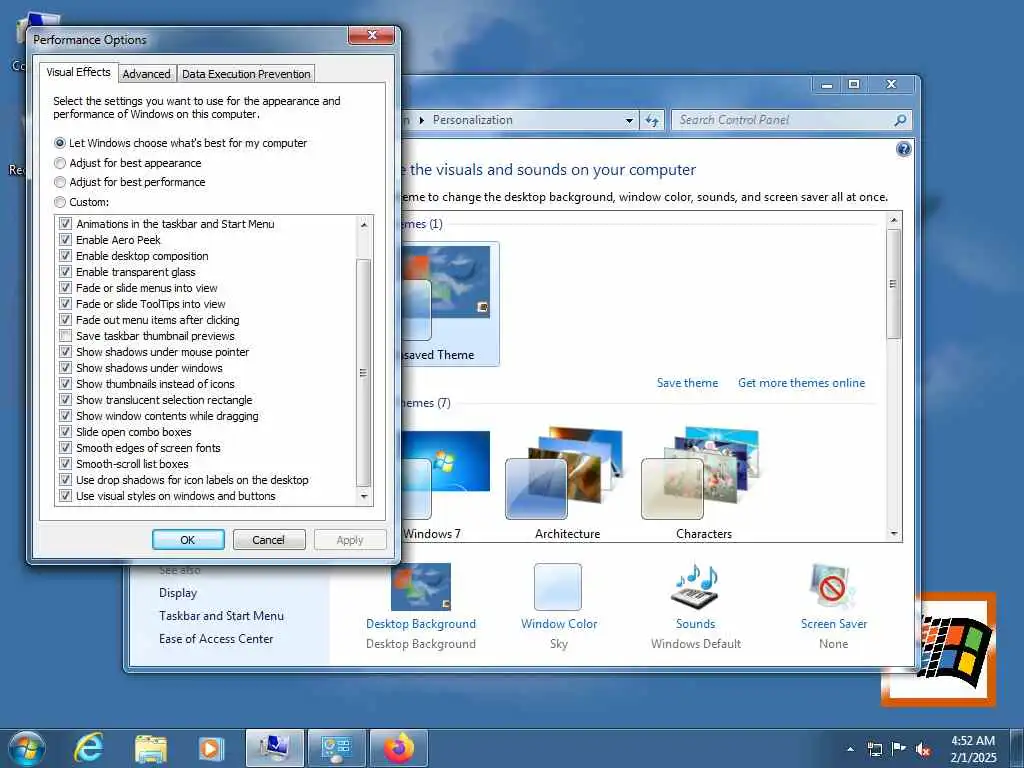The image size is (1024, 768).
Task: Toggle 'Slide open combo boxes' checkbox
Action: (65, 432)
